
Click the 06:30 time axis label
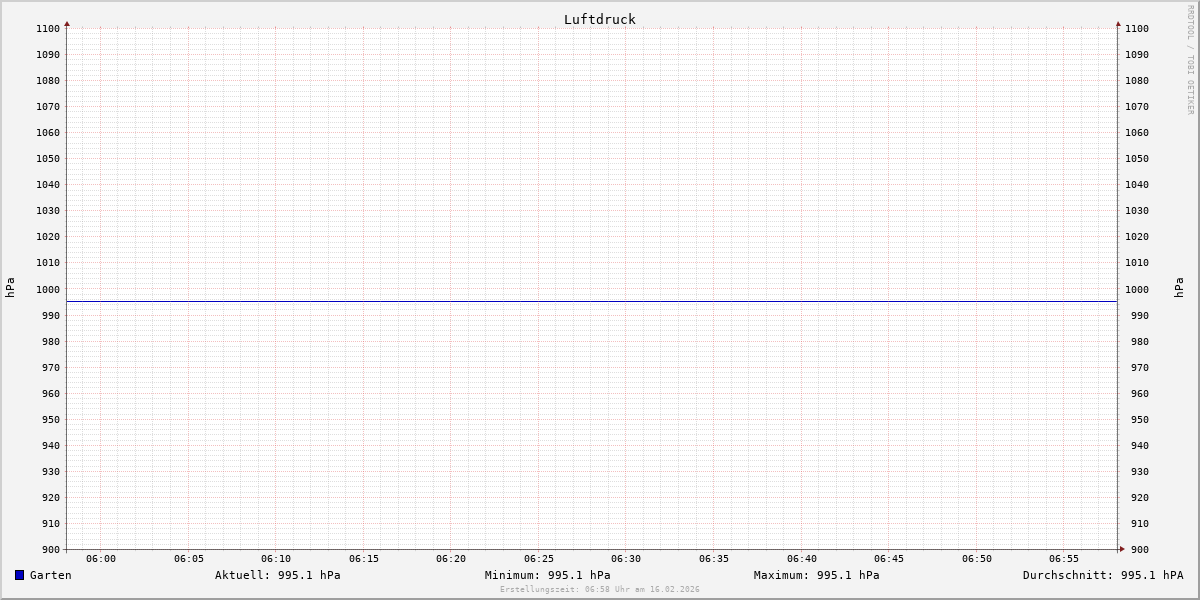point(626,559)
